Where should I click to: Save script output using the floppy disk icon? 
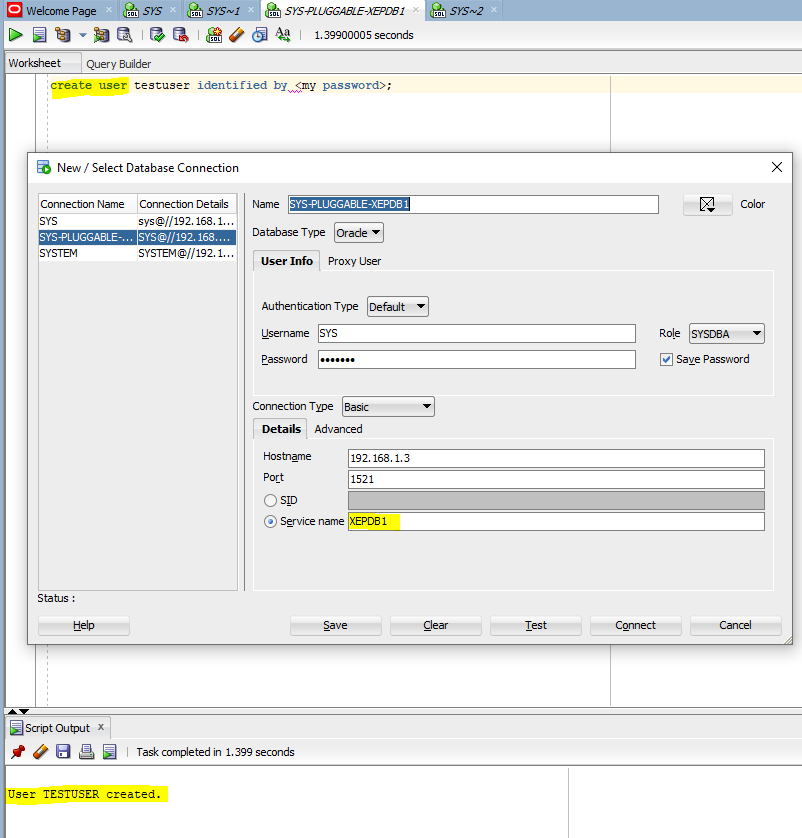point(63,751)
